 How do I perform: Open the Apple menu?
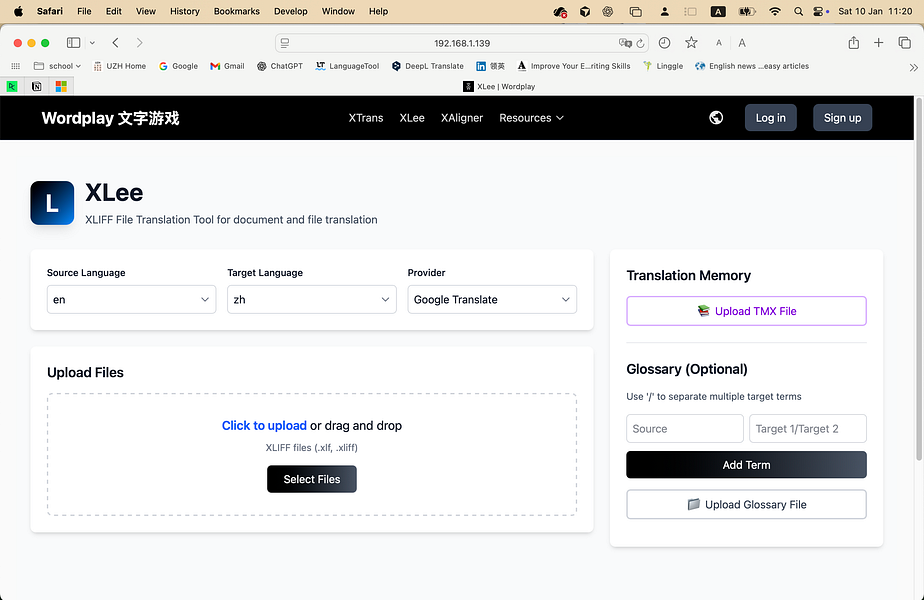click(x=18, y=11)
